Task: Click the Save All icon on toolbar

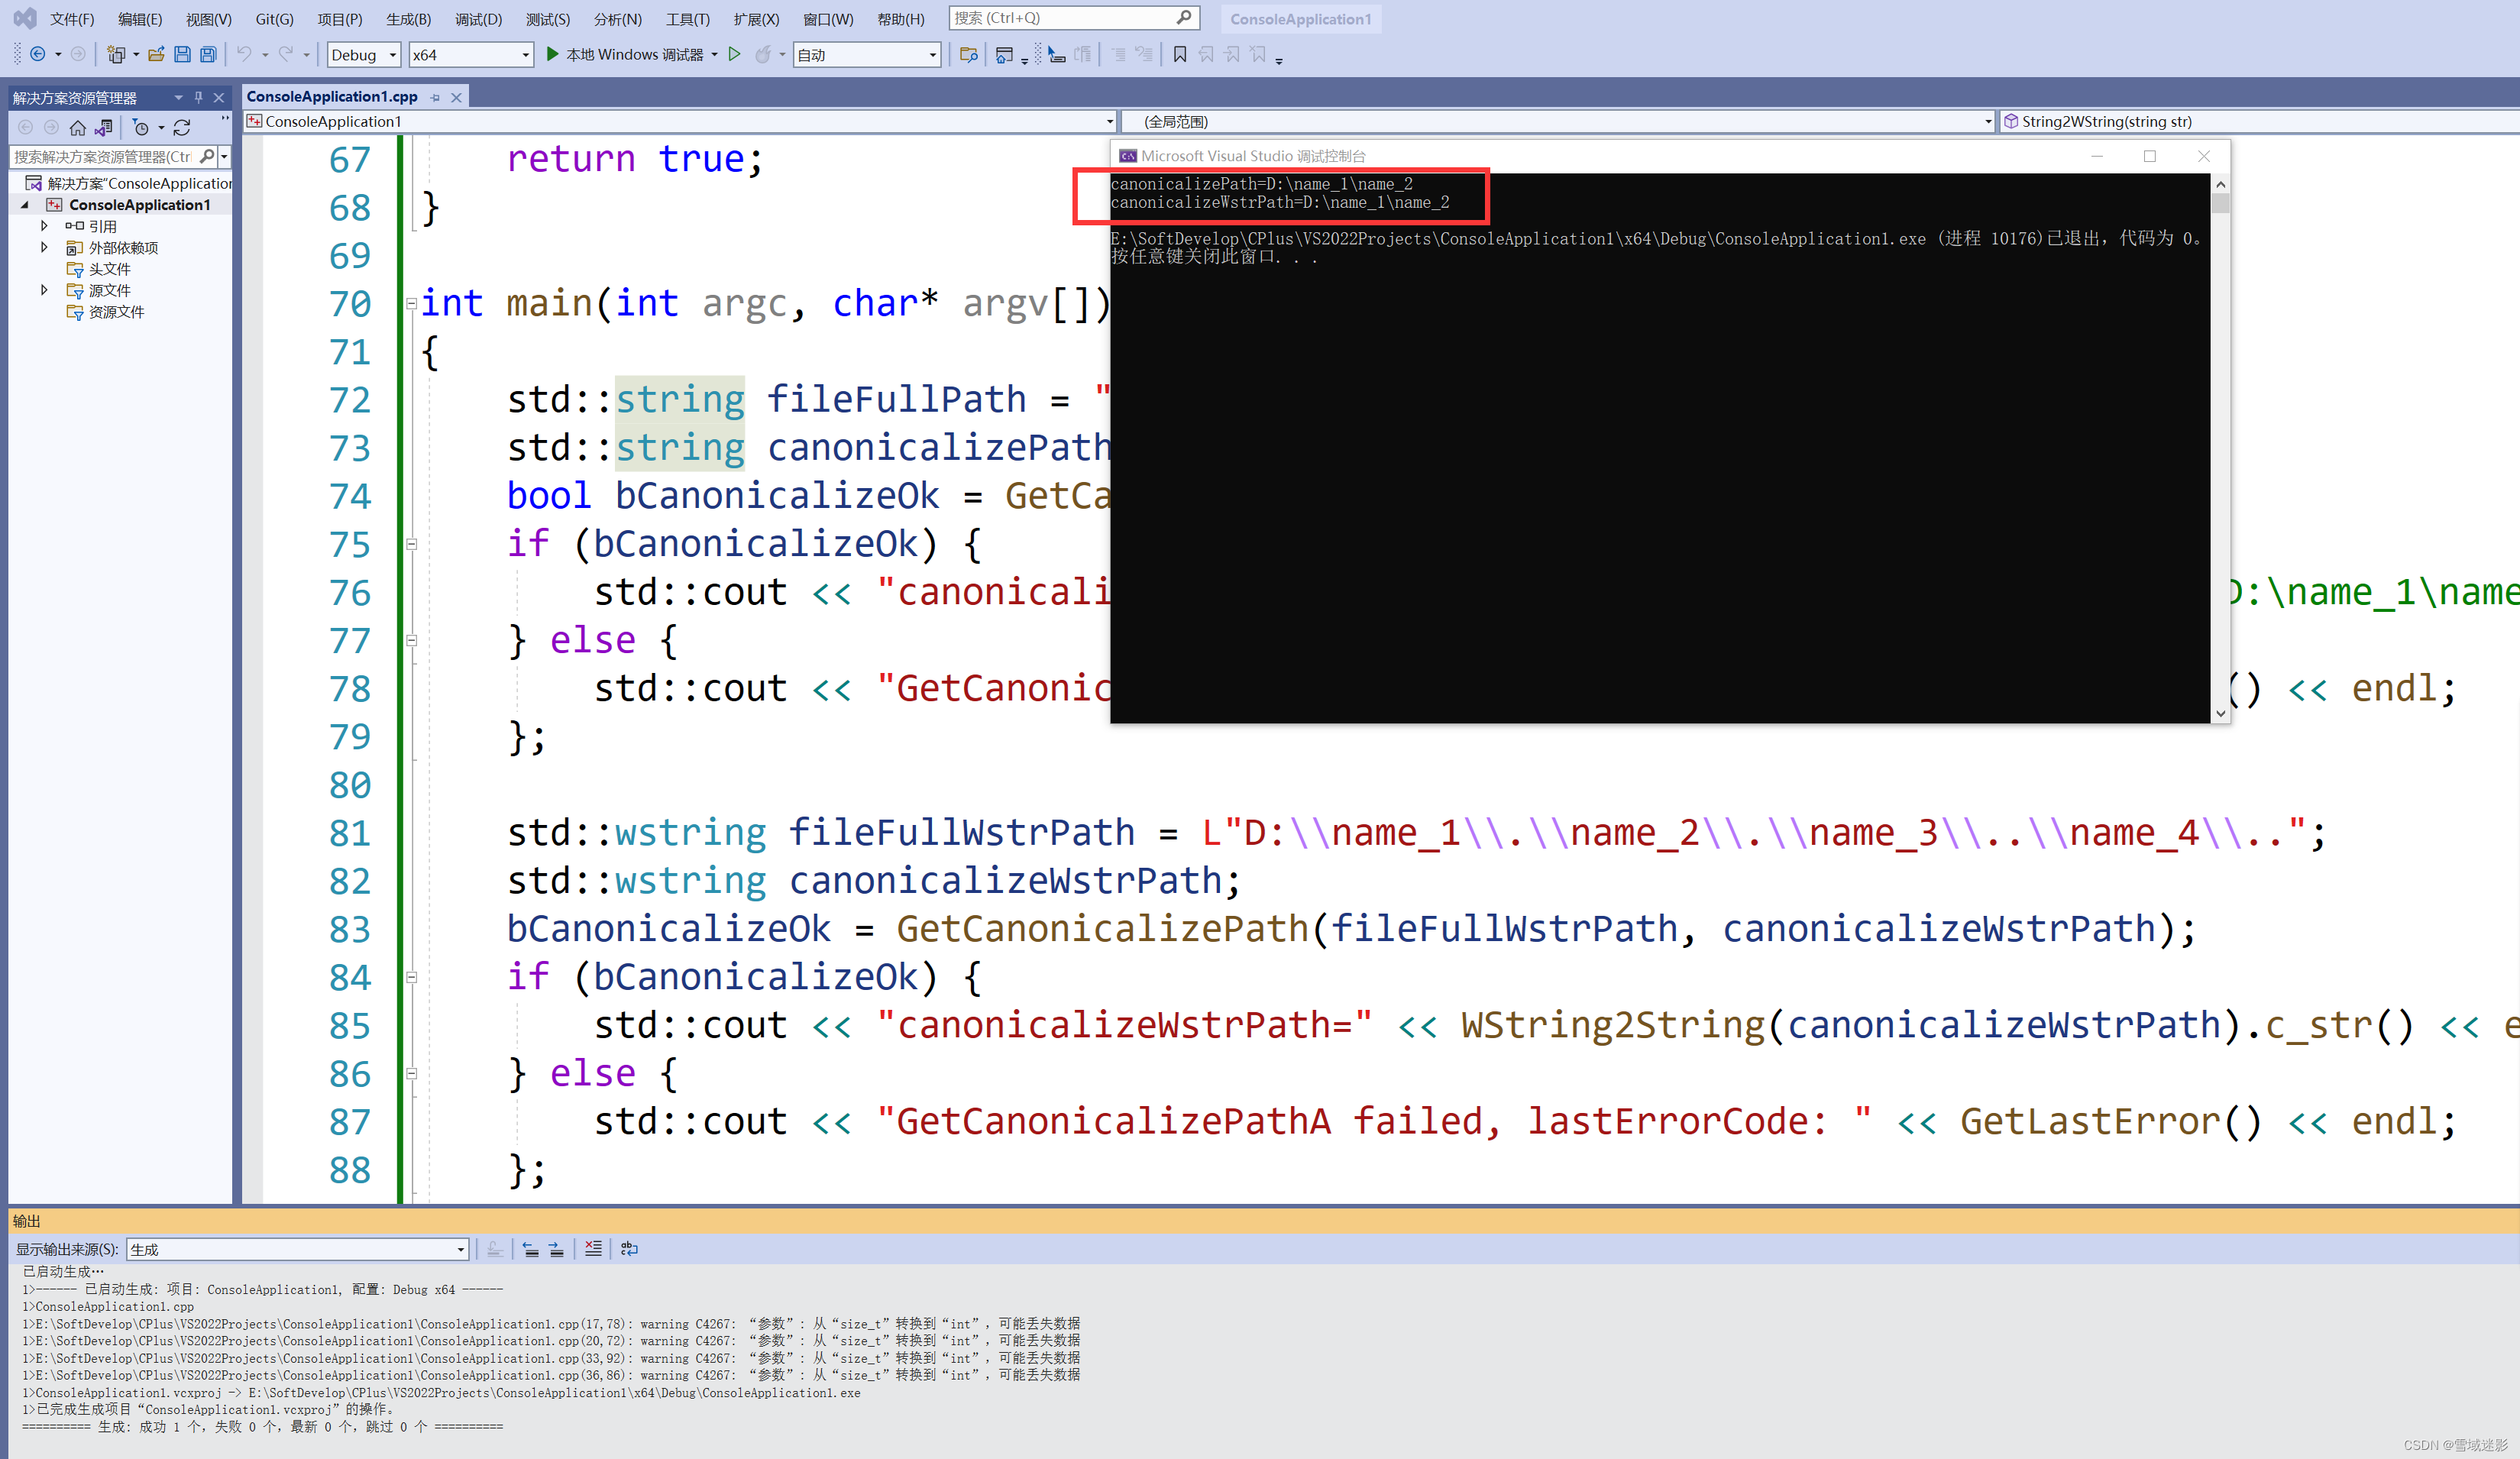Action: (x=208, y=55)
